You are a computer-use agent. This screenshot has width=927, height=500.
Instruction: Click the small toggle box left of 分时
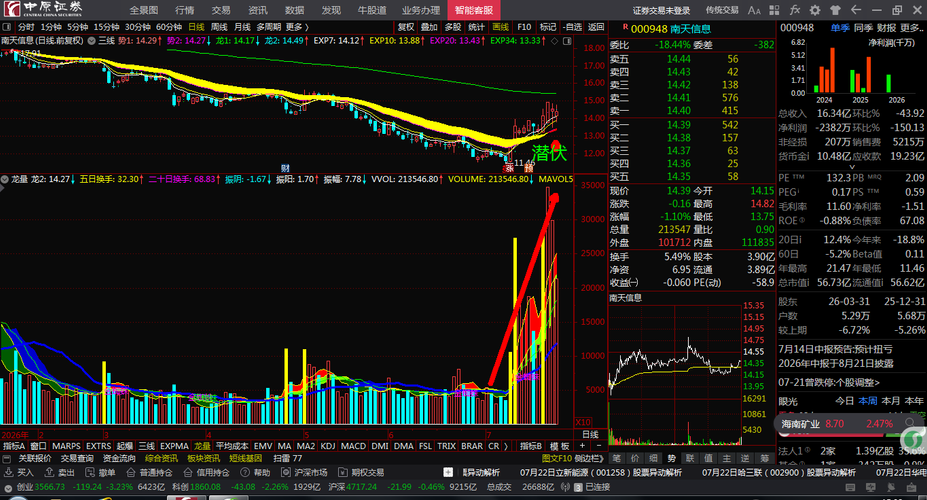point(7,27)
